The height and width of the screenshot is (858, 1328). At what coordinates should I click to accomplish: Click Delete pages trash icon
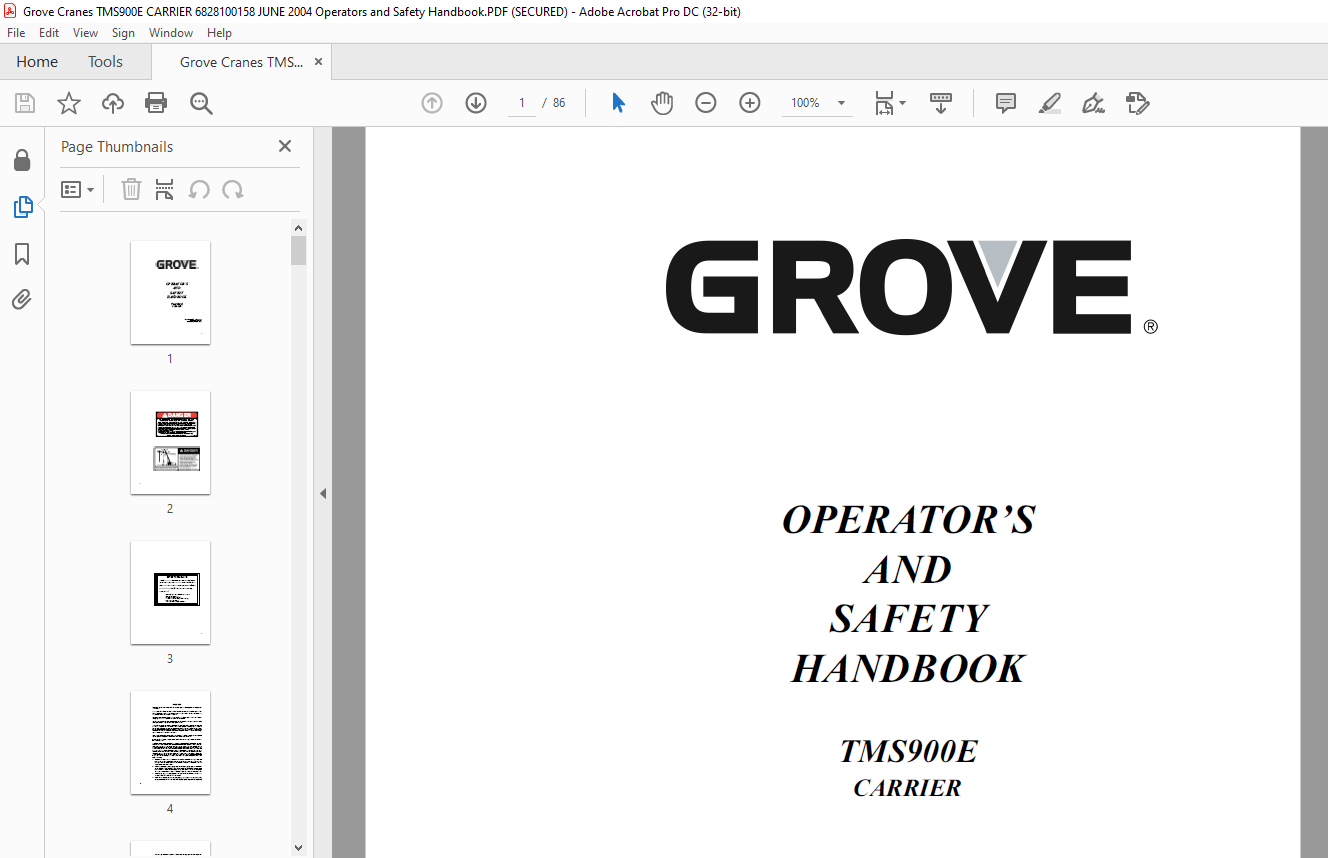[x=131, y=189]
